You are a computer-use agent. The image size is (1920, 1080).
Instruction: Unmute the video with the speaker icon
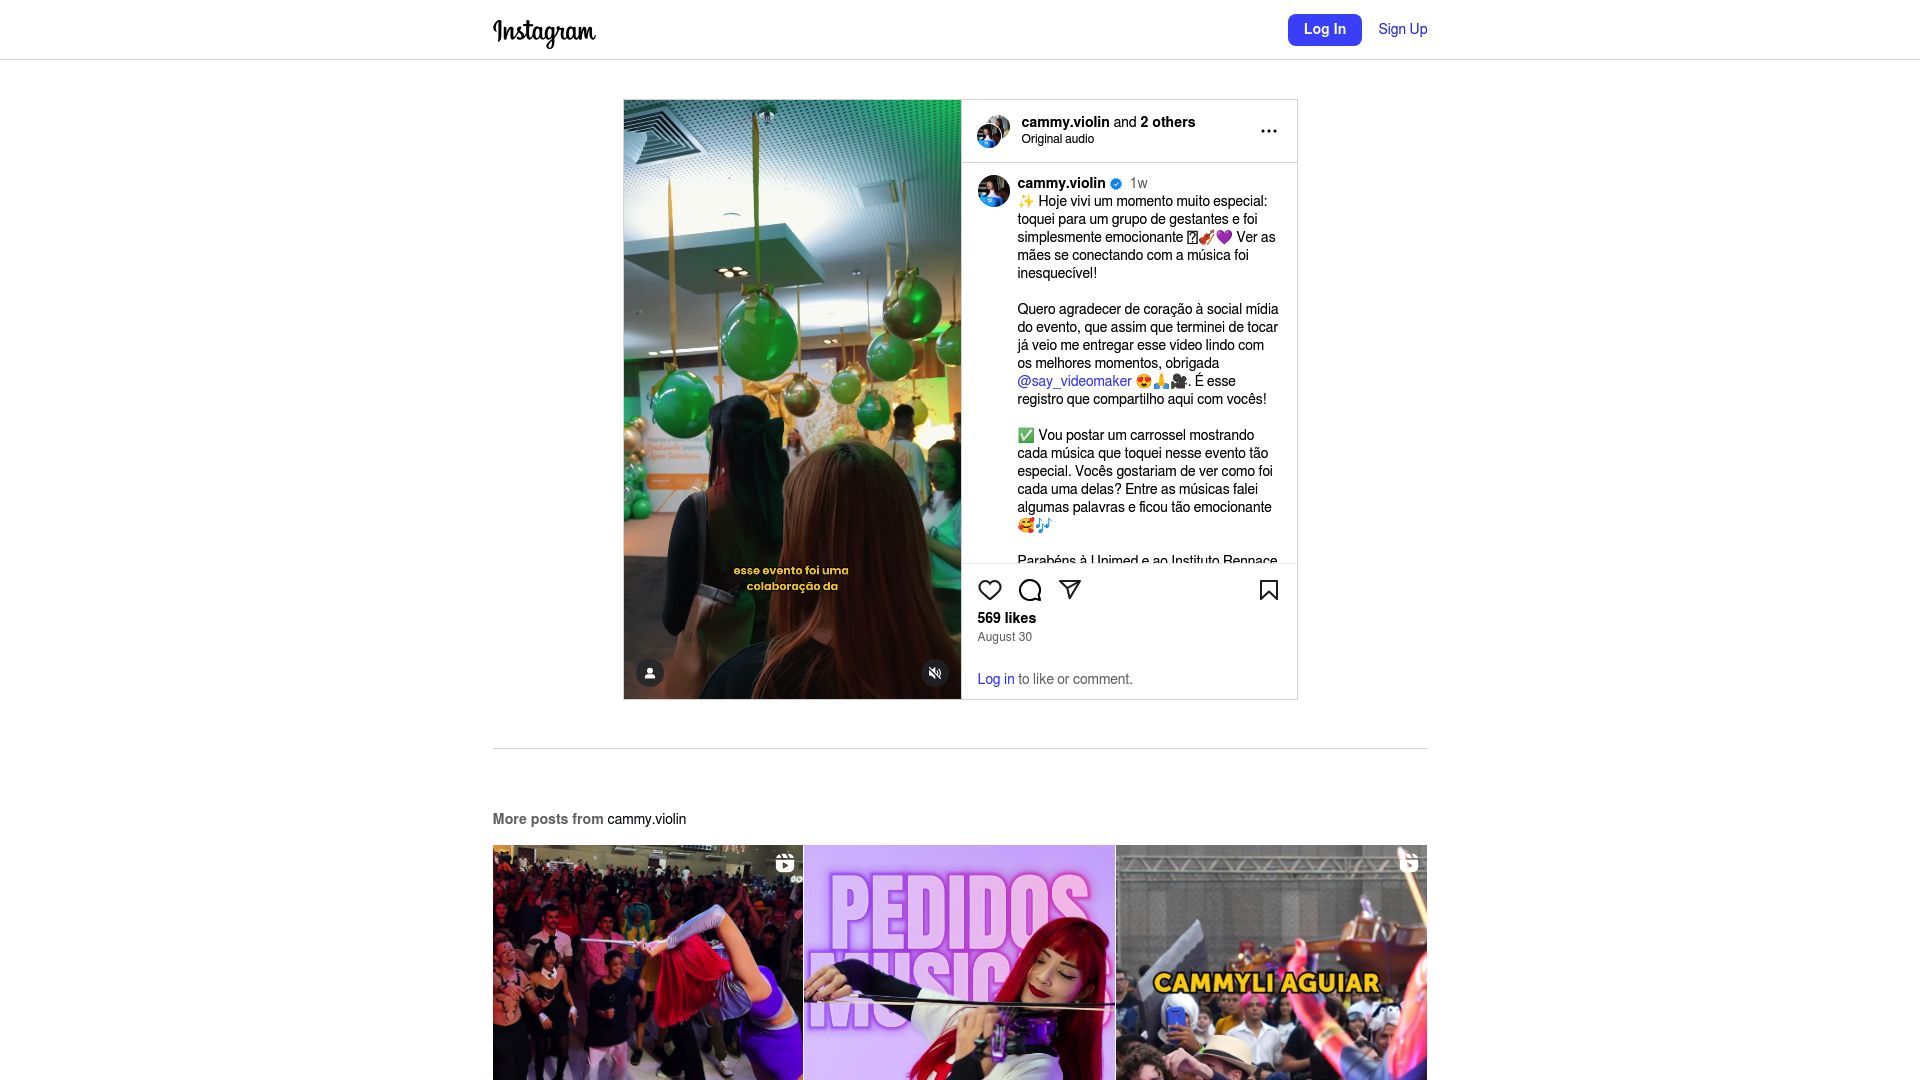coord(935,673)
